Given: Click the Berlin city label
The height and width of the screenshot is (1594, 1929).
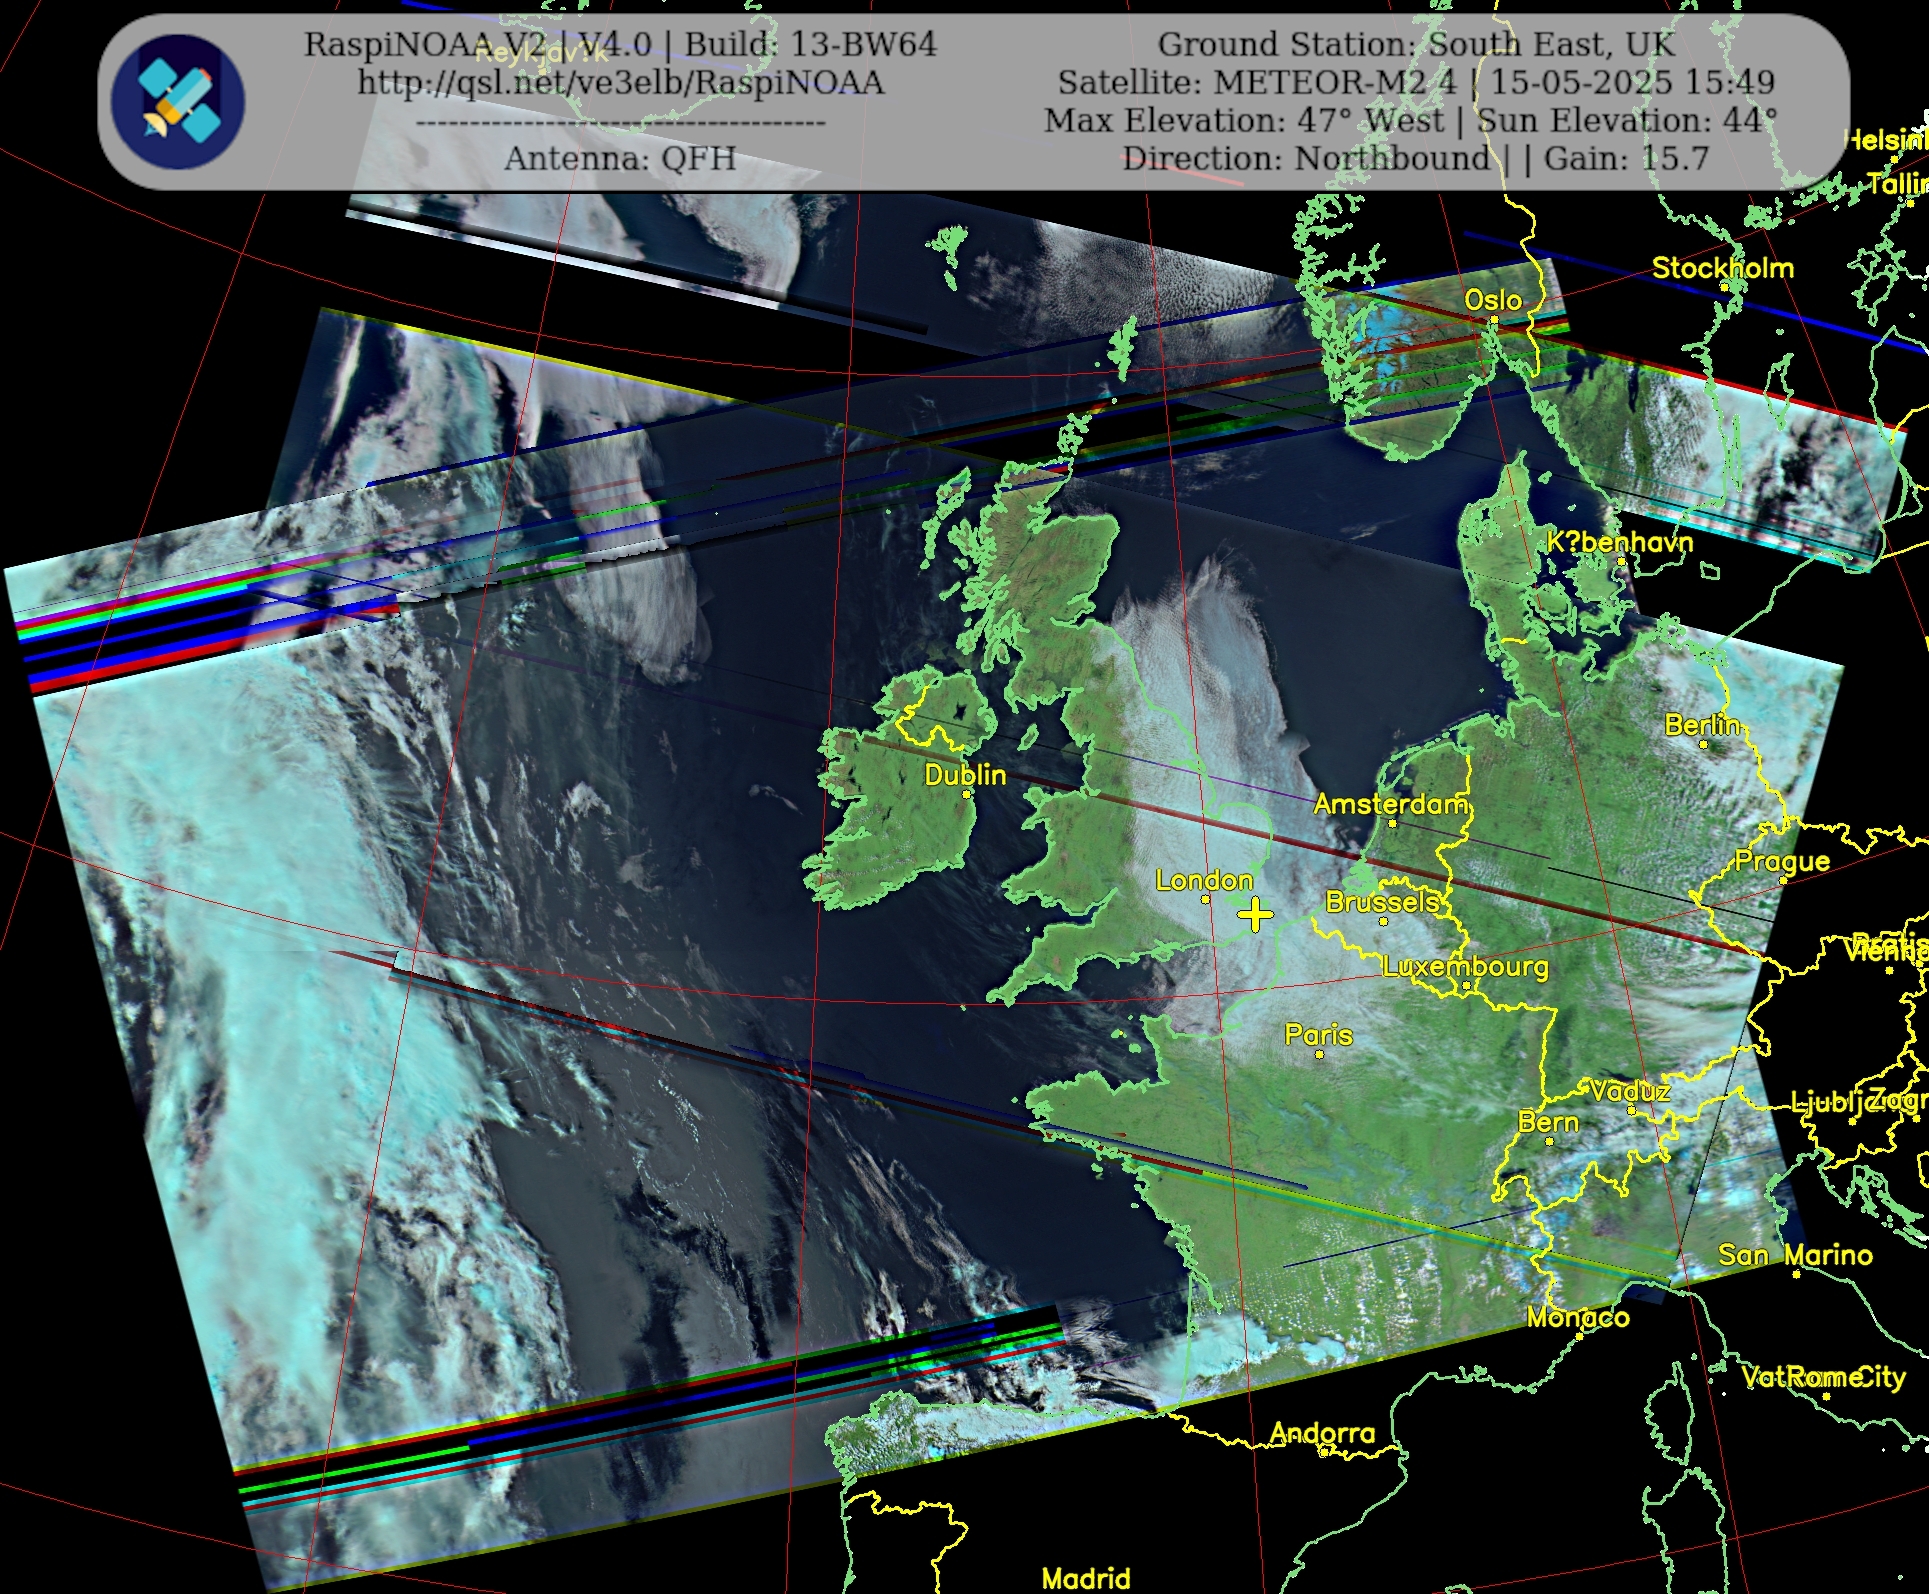Looking at the screenshot, I should coord(1702,725).
